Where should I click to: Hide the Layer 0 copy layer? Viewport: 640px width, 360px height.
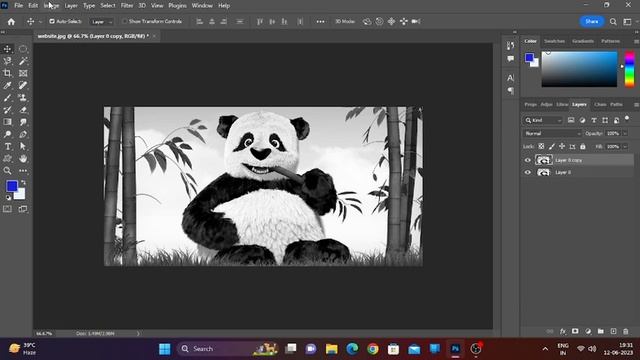(527, 160)
